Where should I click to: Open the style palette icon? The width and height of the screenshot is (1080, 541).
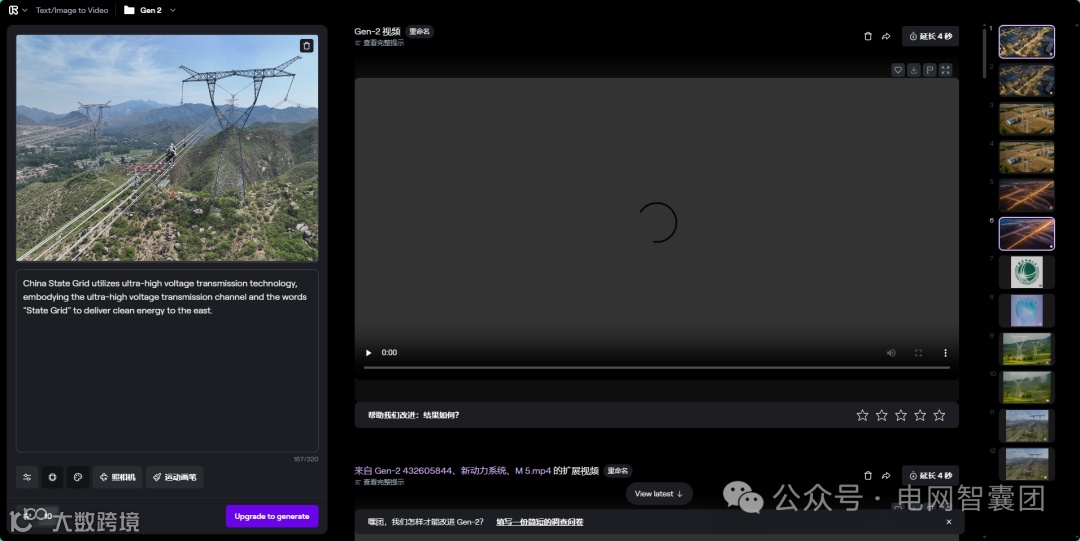tap(78, 477)
